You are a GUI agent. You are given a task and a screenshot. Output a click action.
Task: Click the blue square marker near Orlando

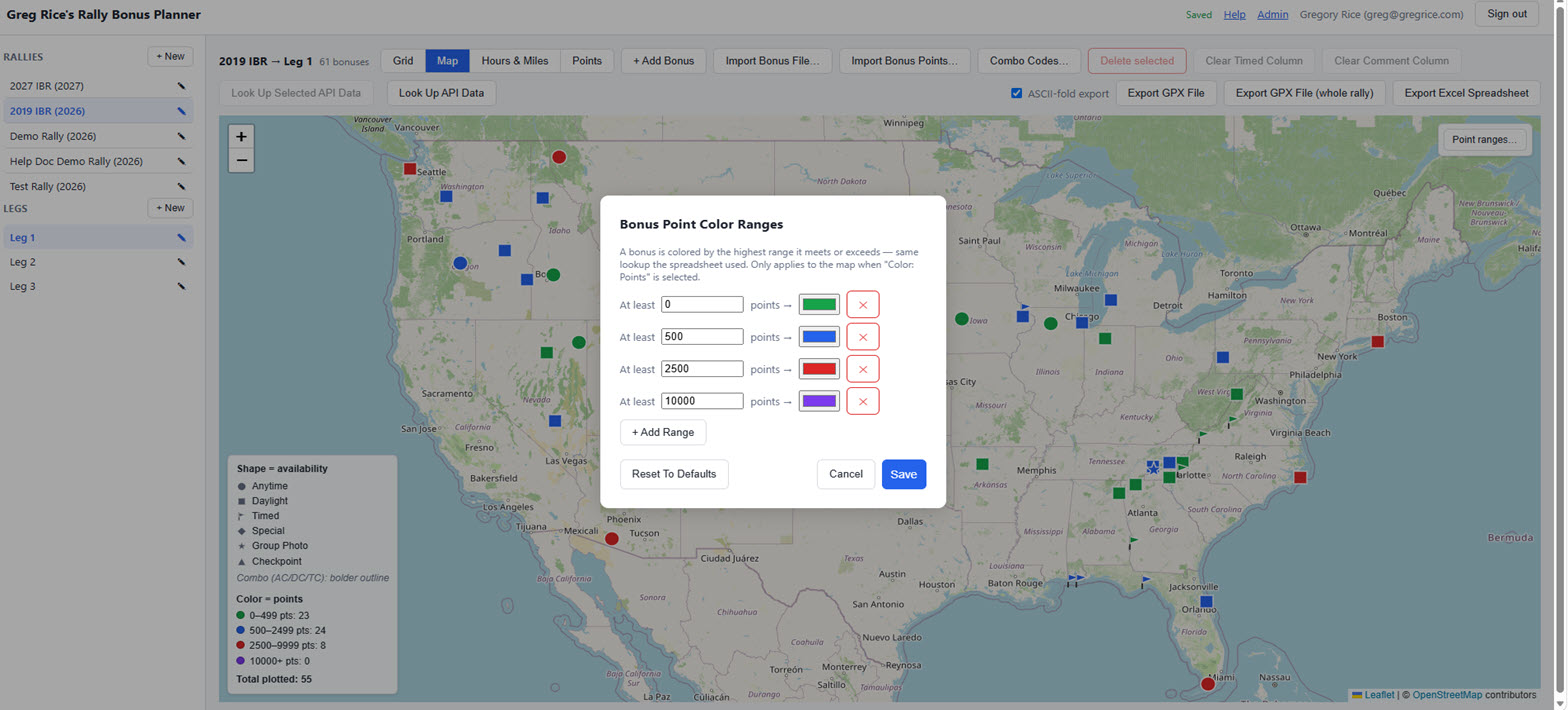(x=1206, y=601)
